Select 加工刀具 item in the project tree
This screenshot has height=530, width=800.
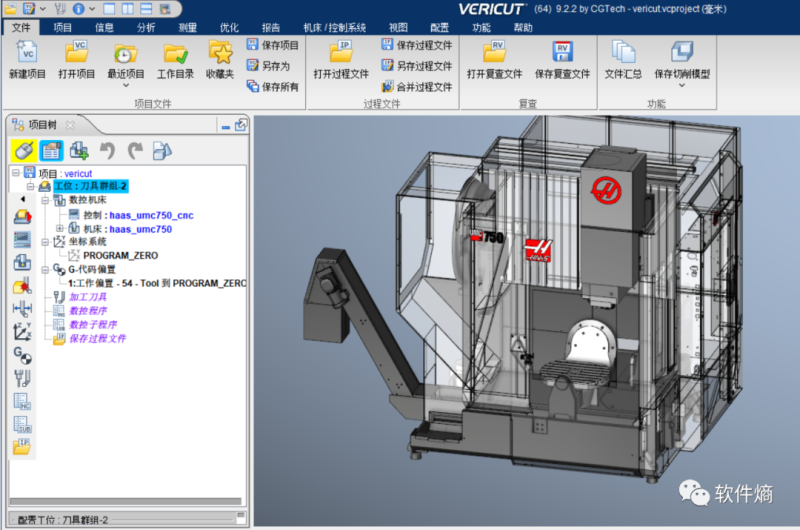pos(88,297)
